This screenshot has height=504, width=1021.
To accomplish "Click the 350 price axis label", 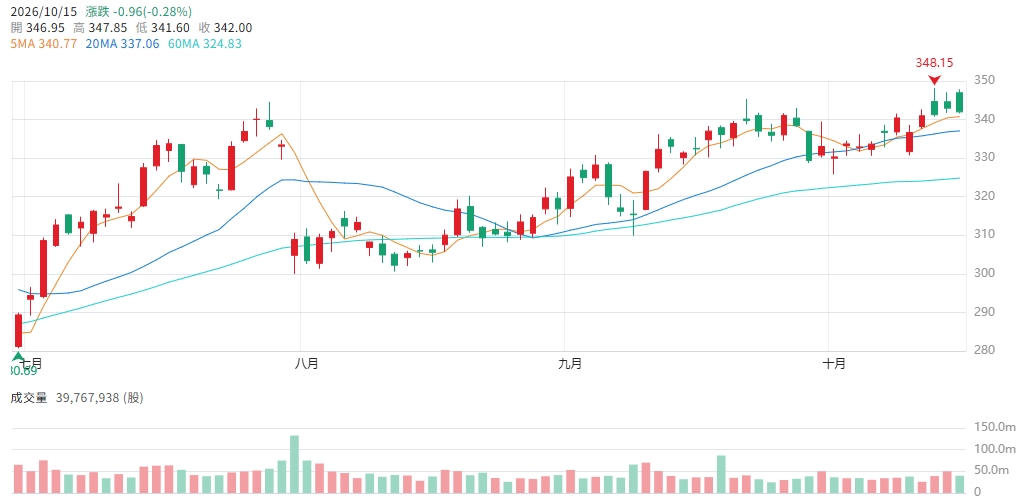I will pyautogui.click(x=984, y=80).
